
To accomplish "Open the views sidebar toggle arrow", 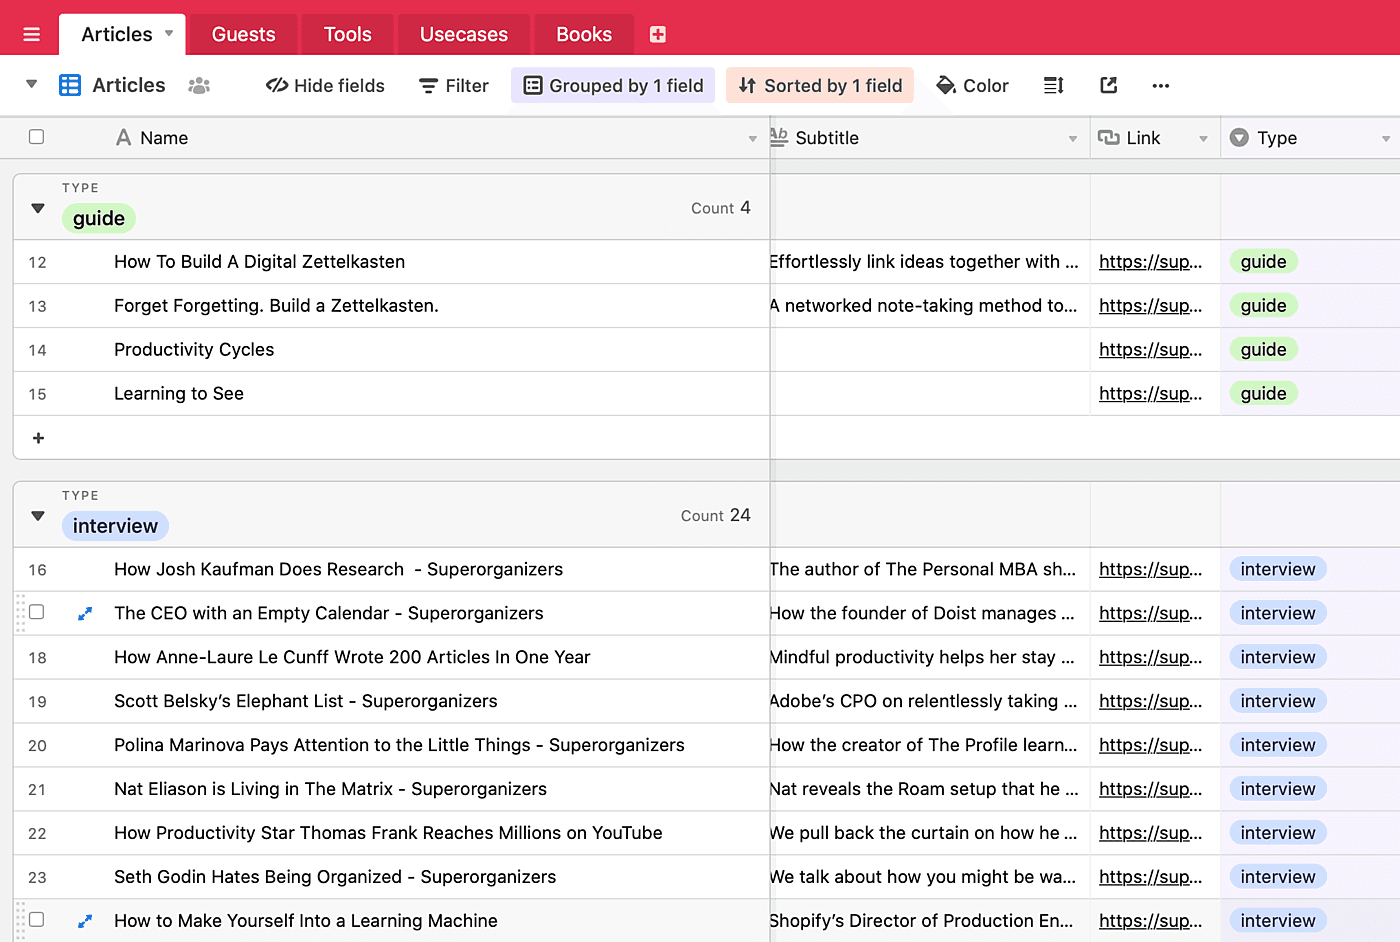I will click(31, 84).
